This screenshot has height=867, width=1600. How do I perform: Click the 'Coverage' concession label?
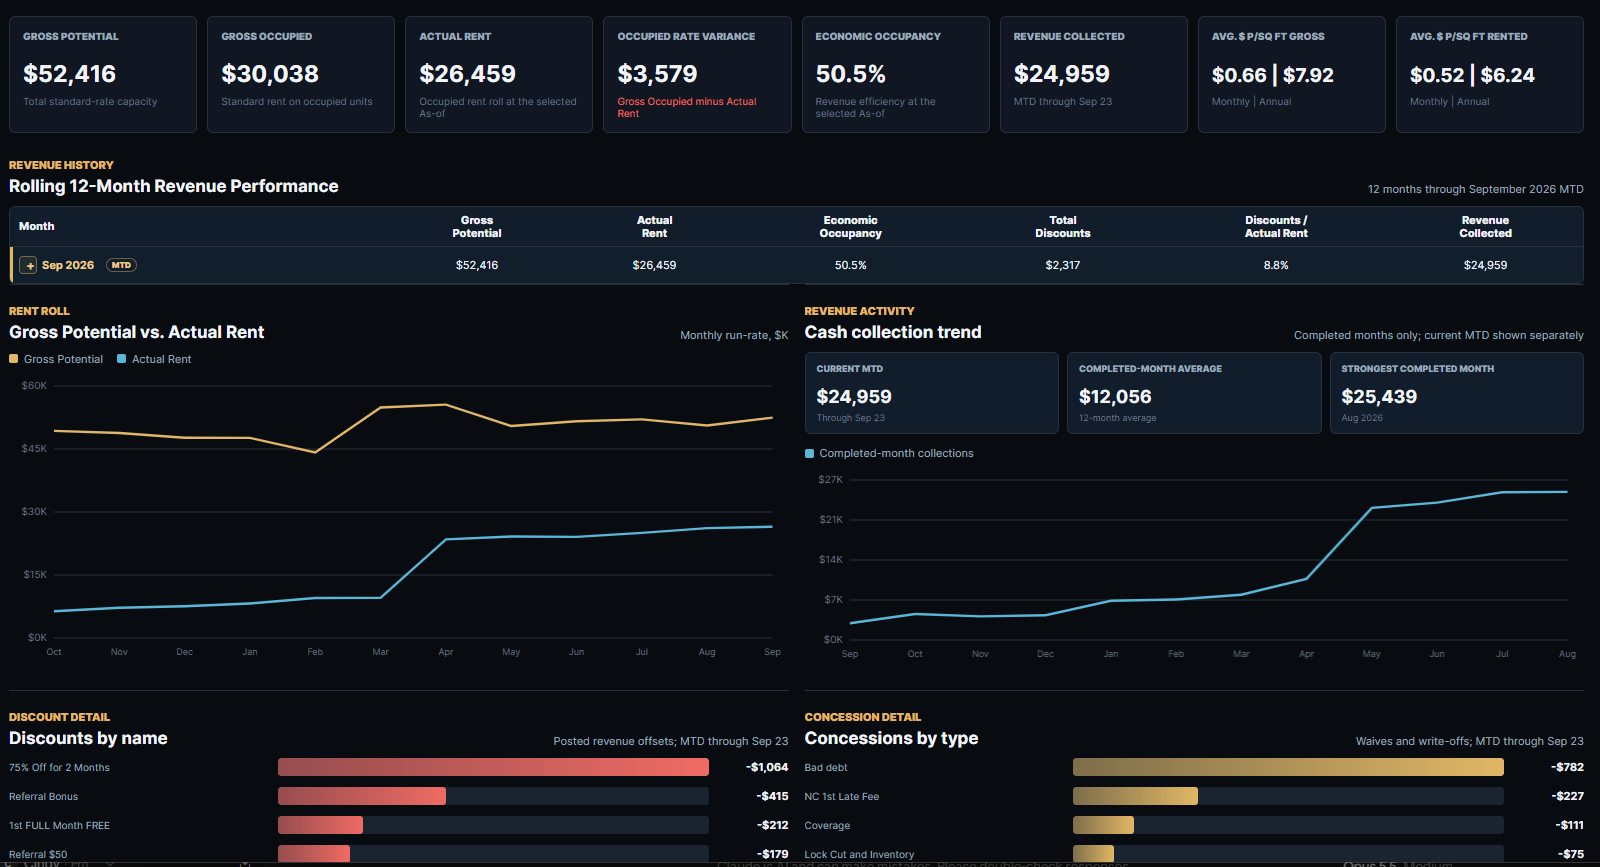point(827,826)
